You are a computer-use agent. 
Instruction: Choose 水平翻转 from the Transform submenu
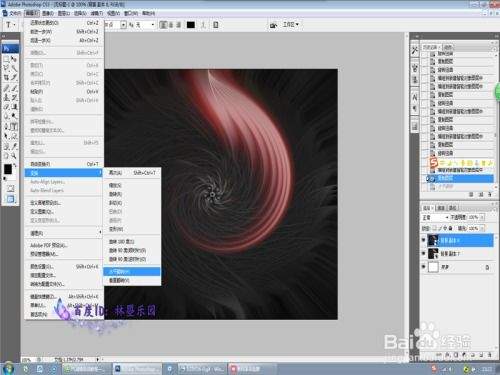coord(132,272)
